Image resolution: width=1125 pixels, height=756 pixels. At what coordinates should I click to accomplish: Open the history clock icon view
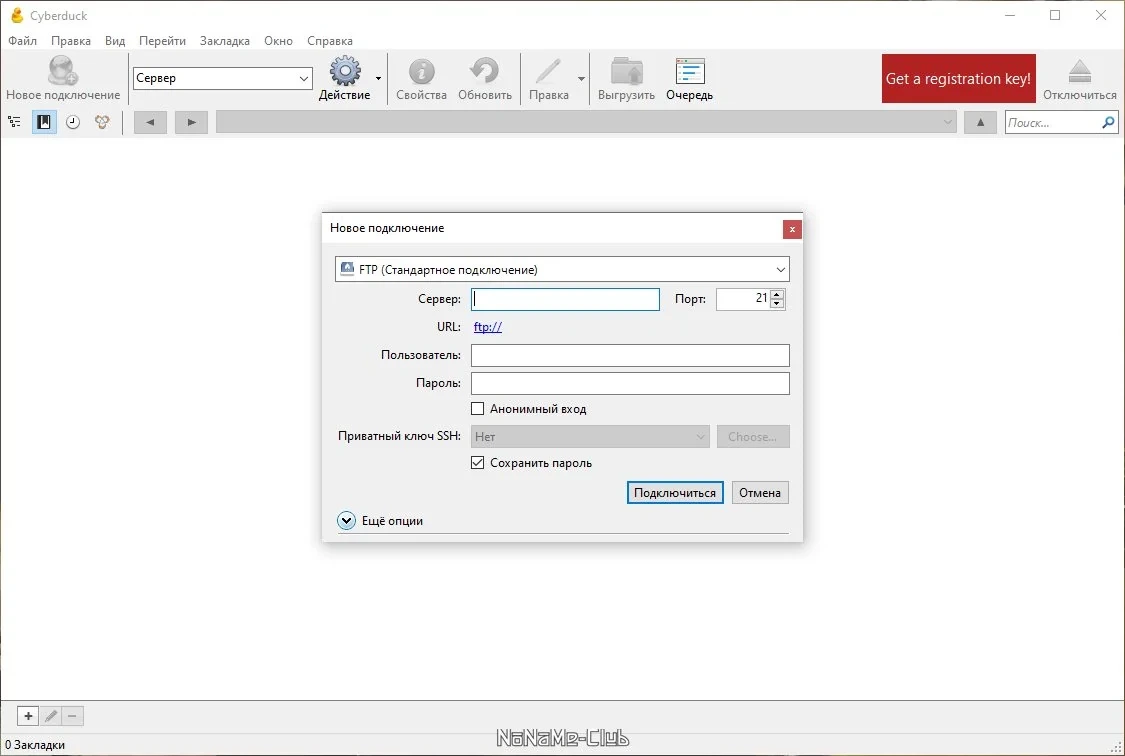click(73, 122)
